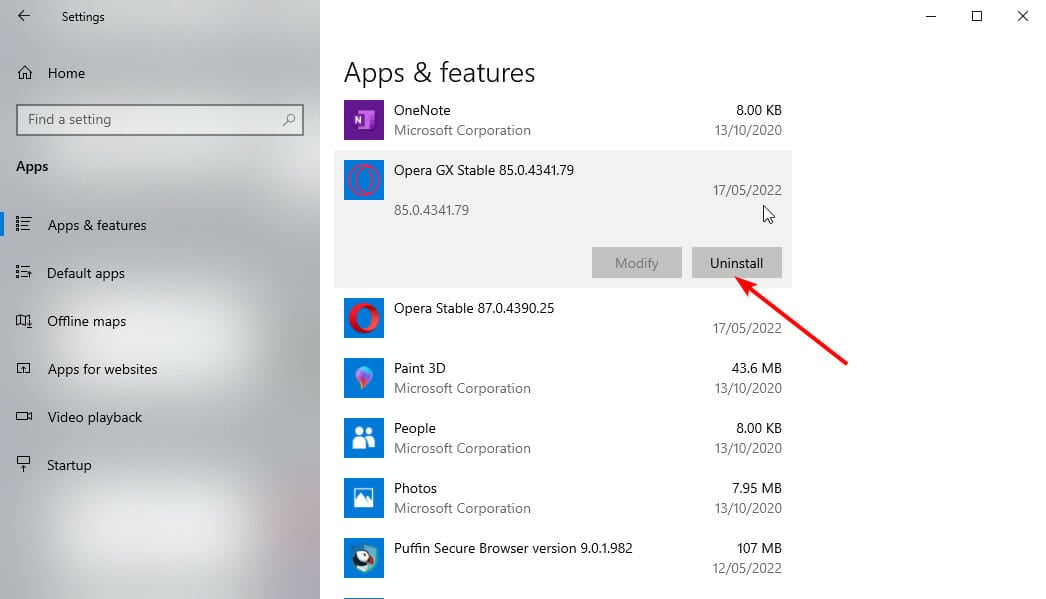
Task: Select the OneNote entry name
Action: 422,110
